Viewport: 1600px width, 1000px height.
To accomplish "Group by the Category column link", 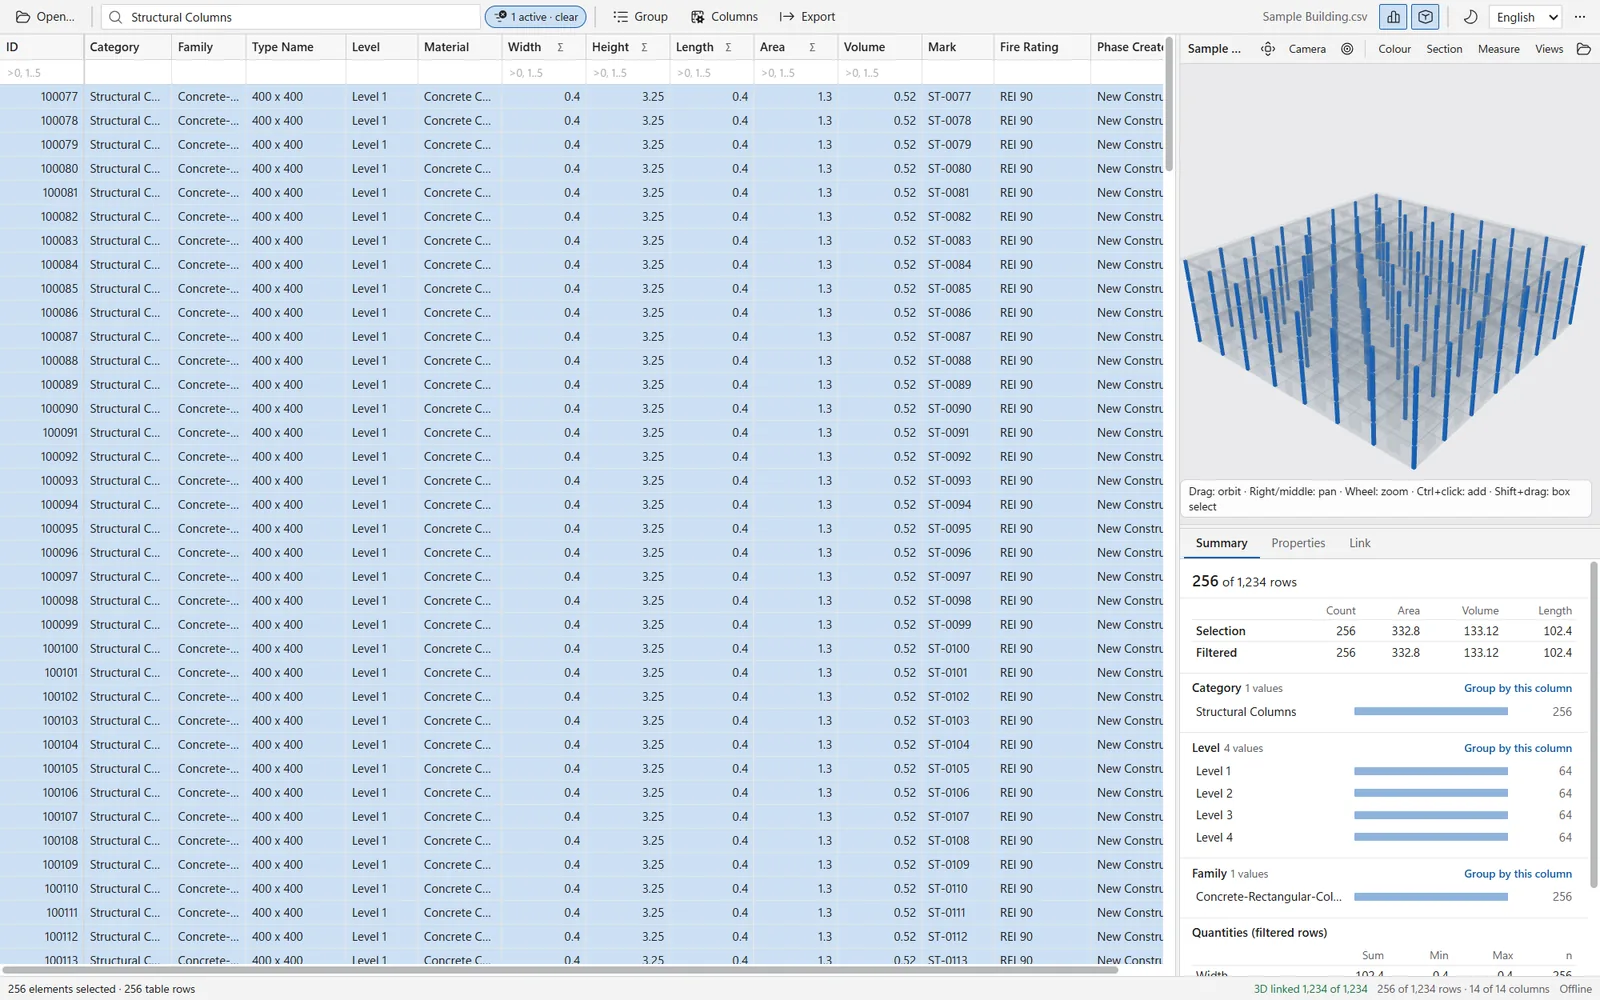I will pyautogui.click(x=1517, y=688).
